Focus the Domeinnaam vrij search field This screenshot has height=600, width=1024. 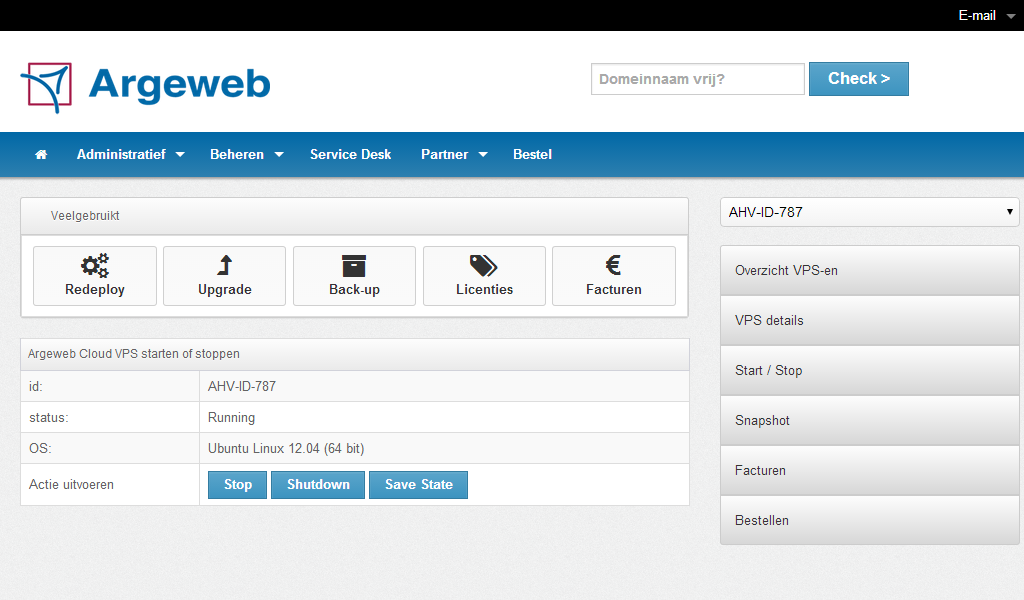697,79
